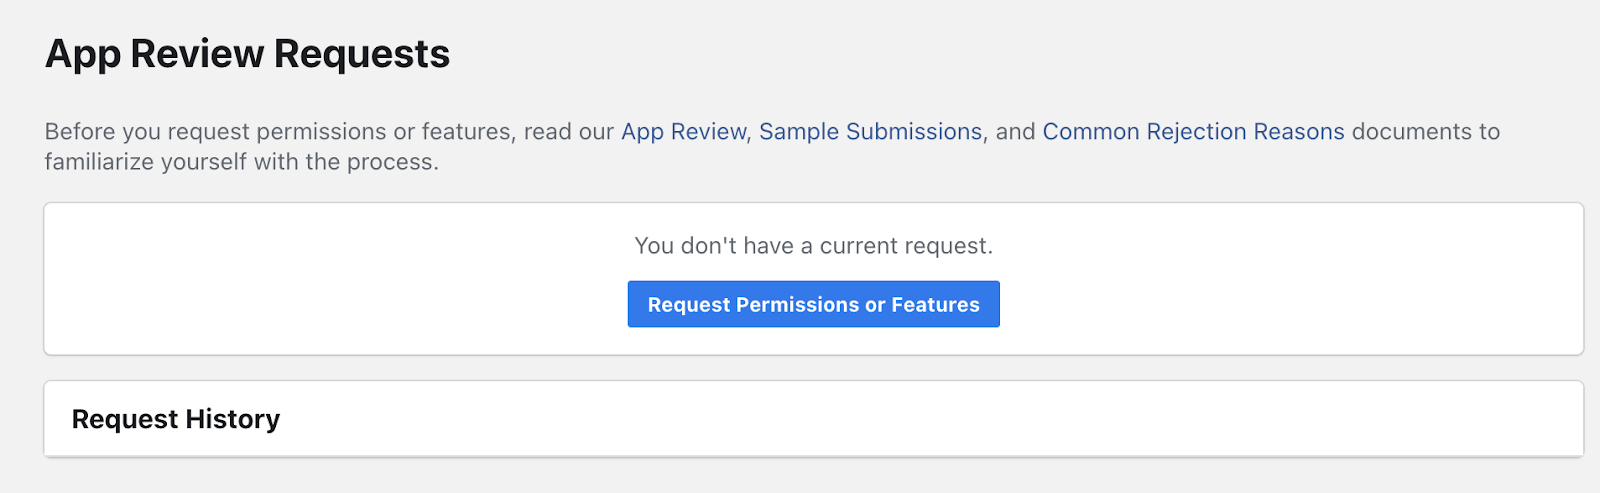Click empty area right of Request History heading
The image size is (1600, 493).
900,419
